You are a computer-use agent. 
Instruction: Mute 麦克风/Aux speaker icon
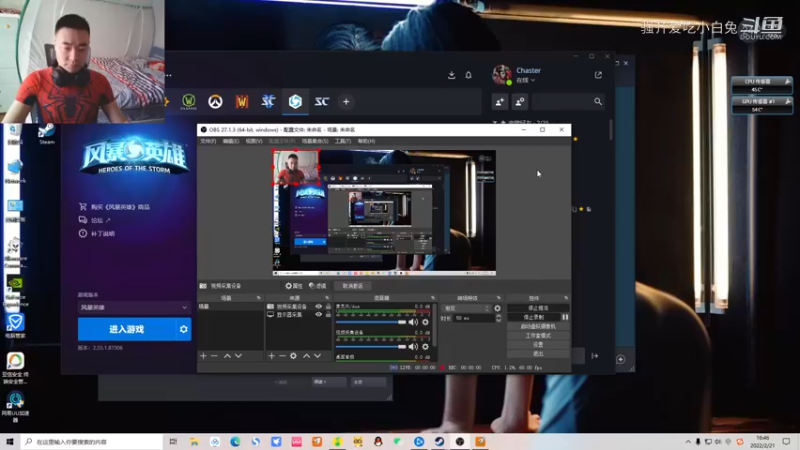pyautogui.click(x=413, y=322)
